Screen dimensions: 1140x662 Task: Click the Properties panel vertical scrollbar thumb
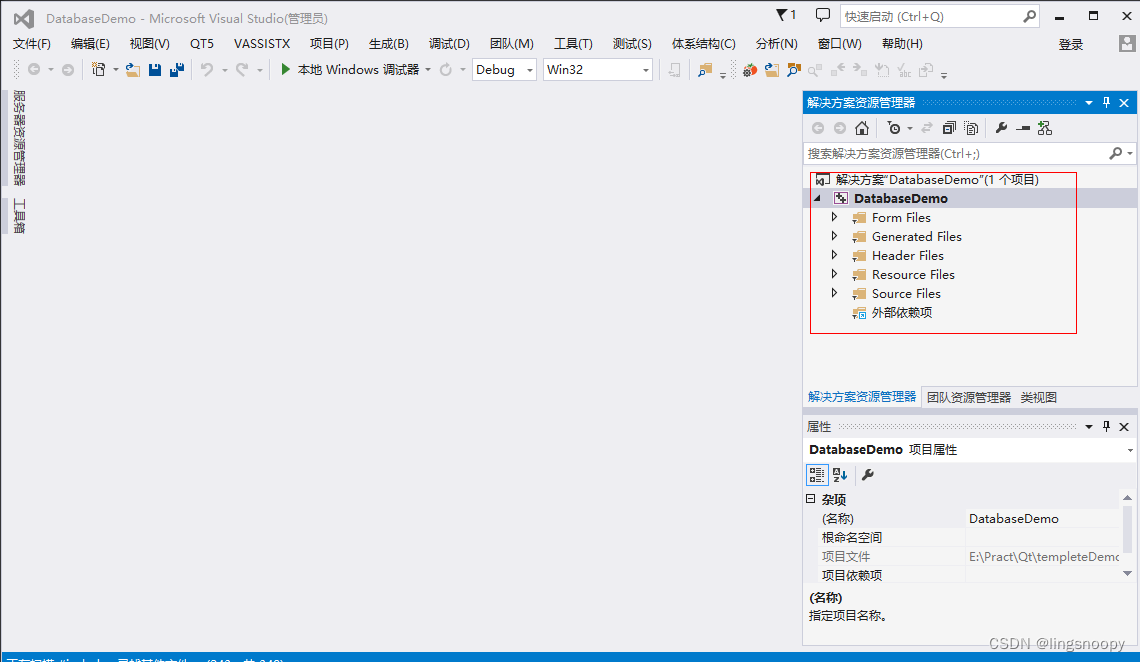pyautogui.click(x=1127, y=529)
